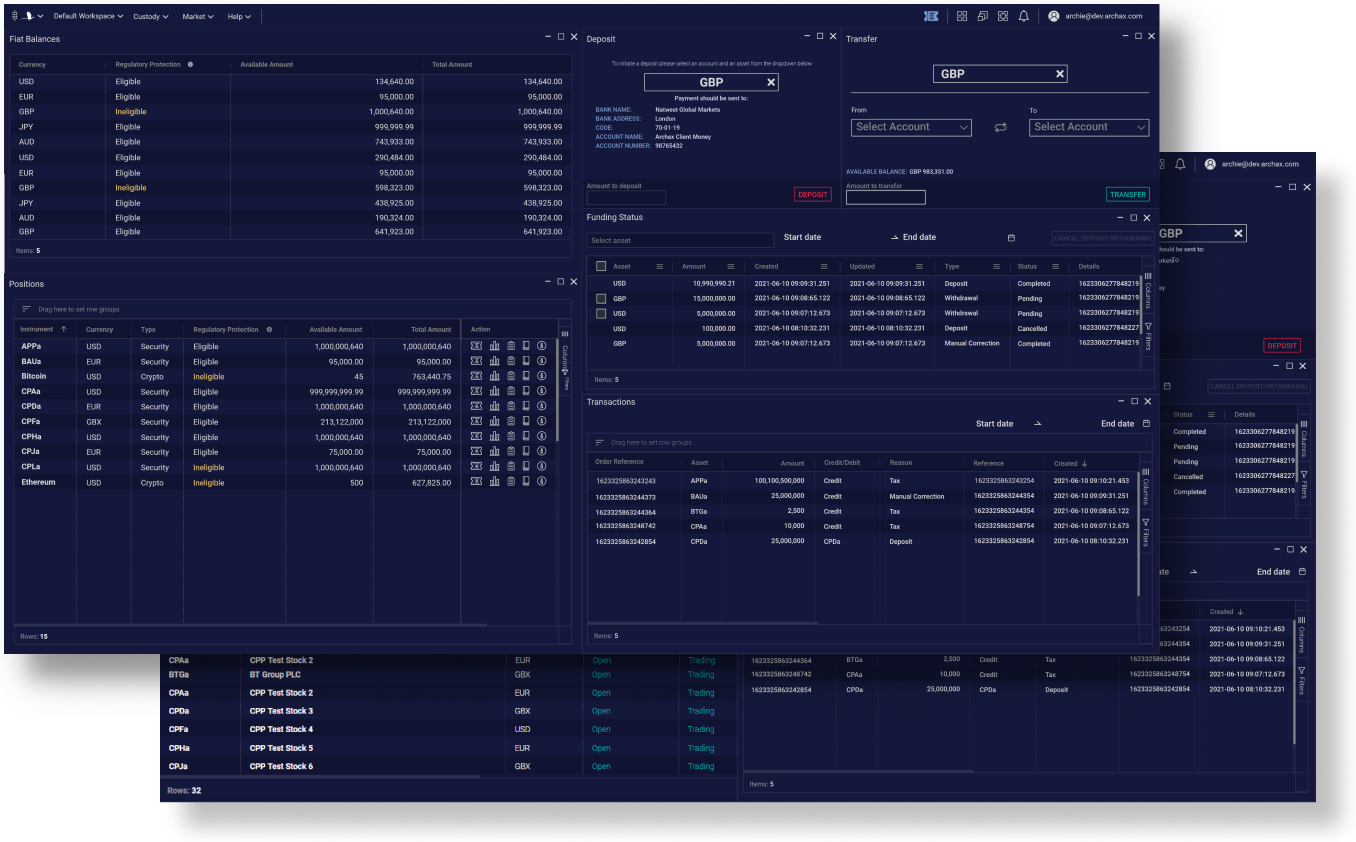This screenshot has height=842, width=1356.
Task: Click info icon beside Regulatory Protection in Fiat Balances
Action: [190, 65]
